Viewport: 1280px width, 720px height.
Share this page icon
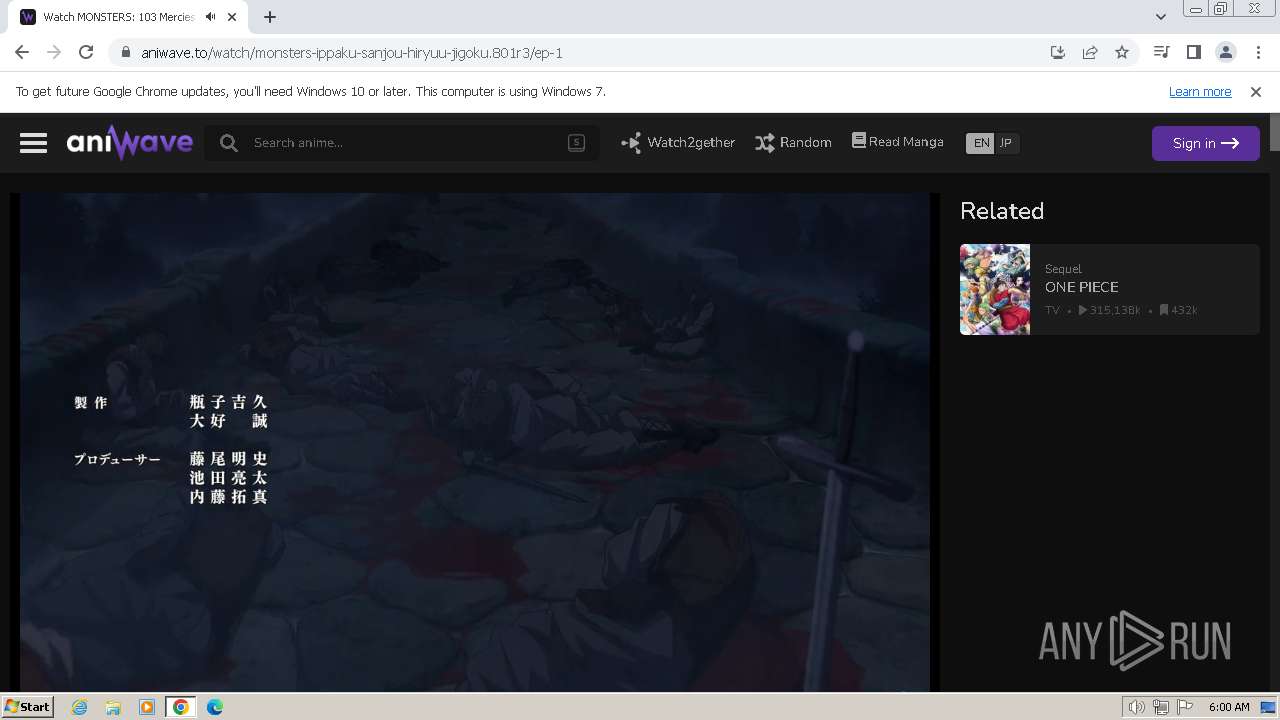(x=1090, y=52)
